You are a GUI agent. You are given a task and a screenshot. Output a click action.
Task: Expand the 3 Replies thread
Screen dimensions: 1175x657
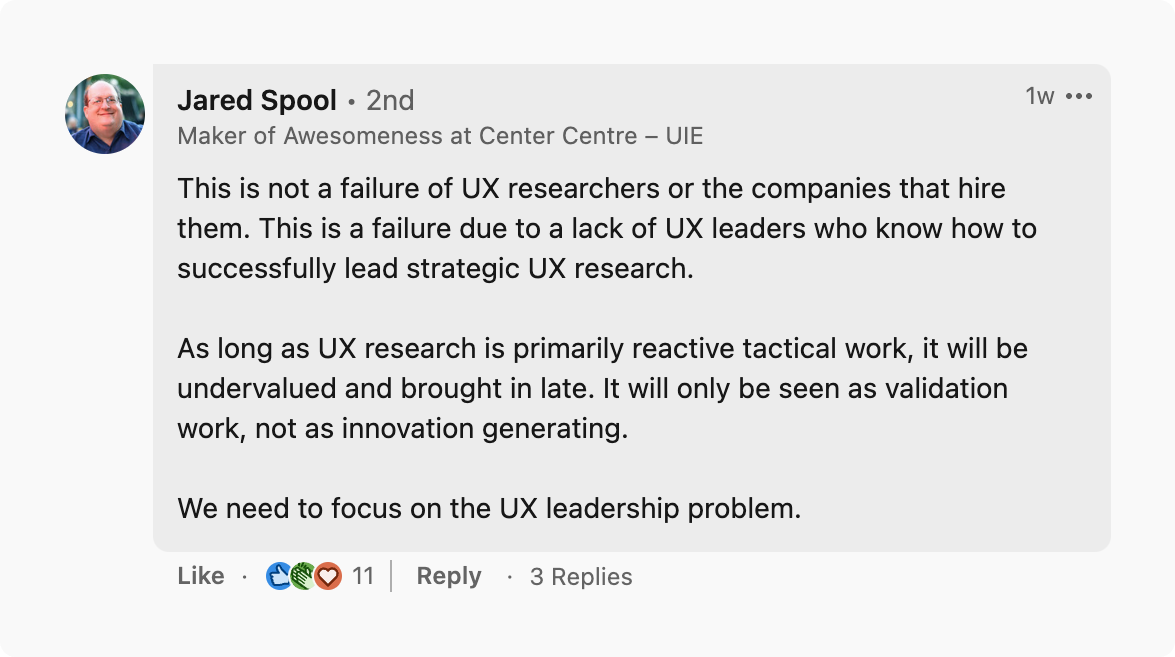coord(581,577)
